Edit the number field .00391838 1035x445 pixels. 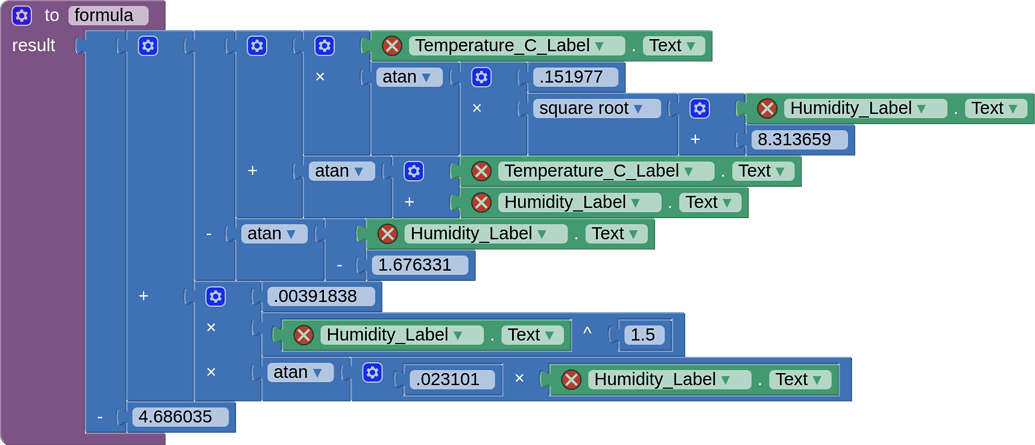(321, 296)
